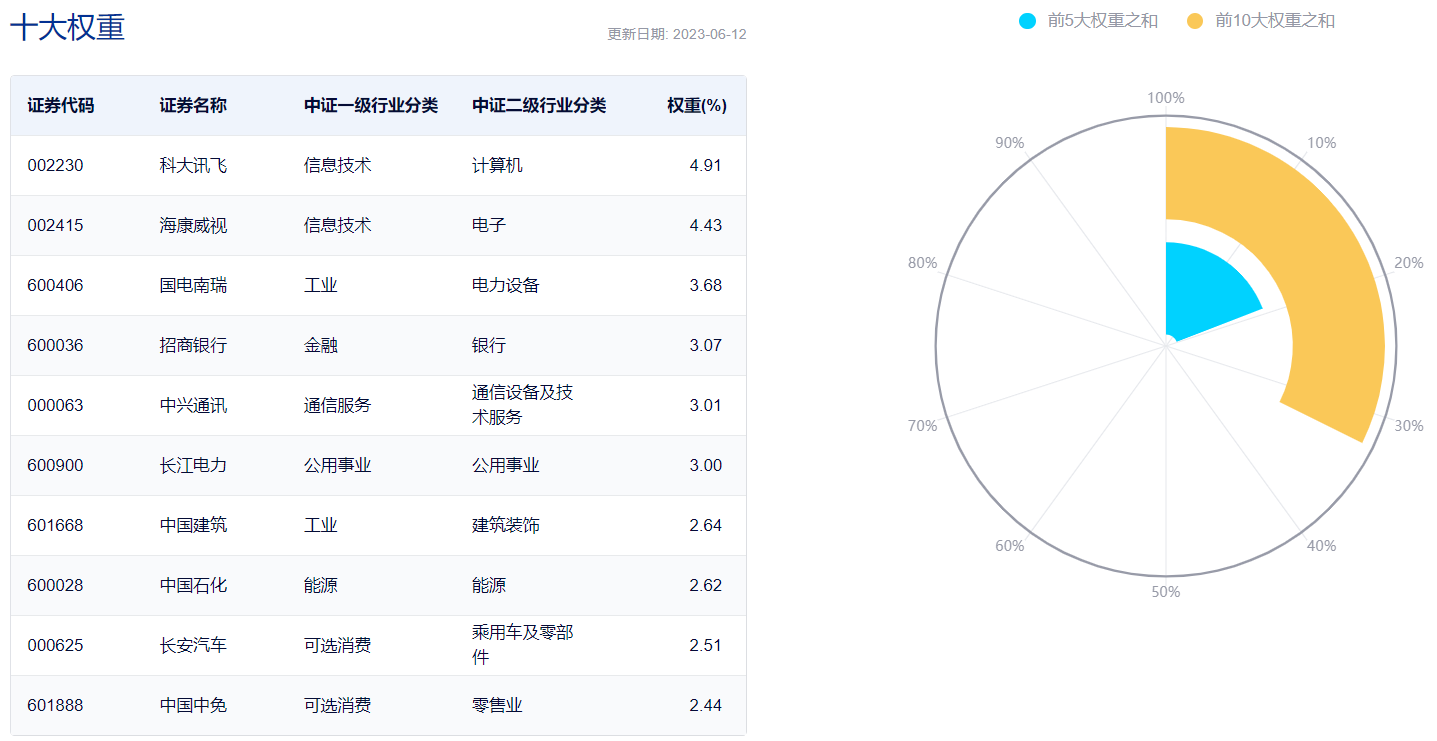Viewport: 1437px width, 741px height.
Task: Click the 70% axis label on chart
Action: point(922,426)
